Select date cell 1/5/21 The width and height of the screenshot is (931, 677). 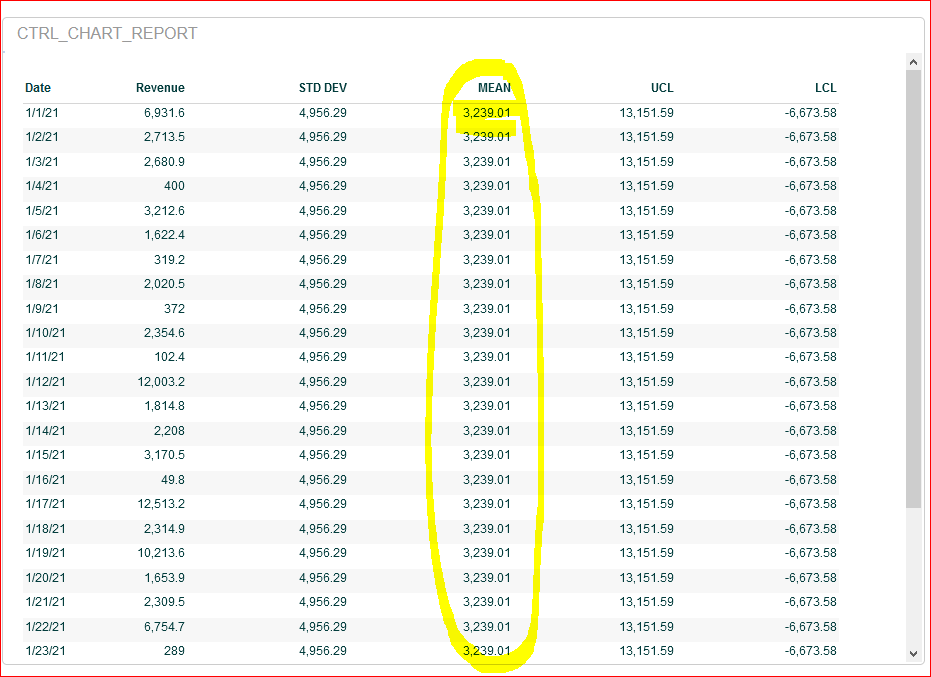(x=42, y=211)
